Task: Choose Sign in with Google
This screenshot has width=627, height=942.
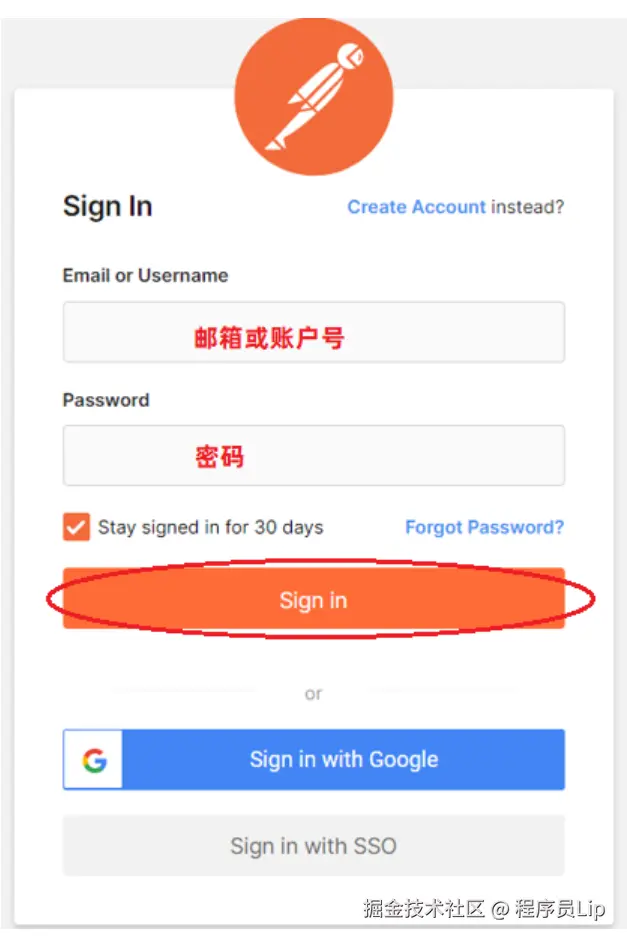Action: click(314, 759)
